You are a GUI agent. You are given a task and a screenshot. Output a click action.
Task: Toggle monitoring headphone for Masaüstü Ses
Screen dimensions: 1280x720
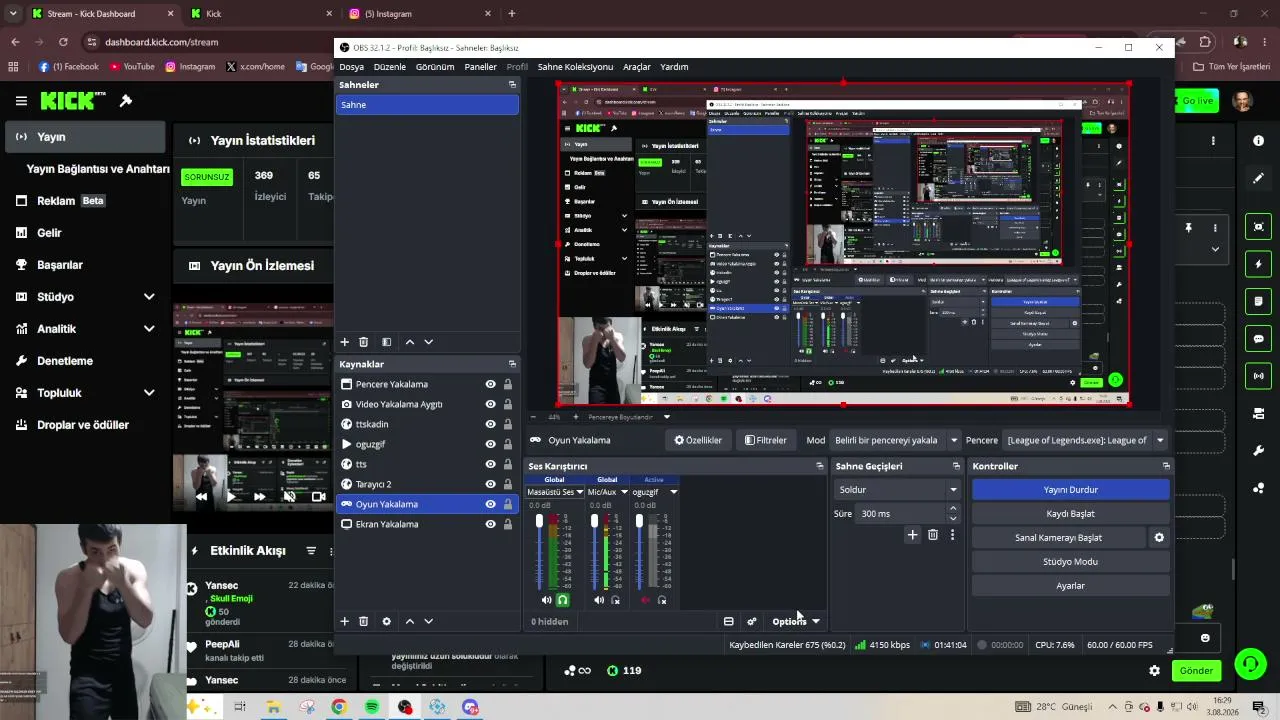[563, 600]
